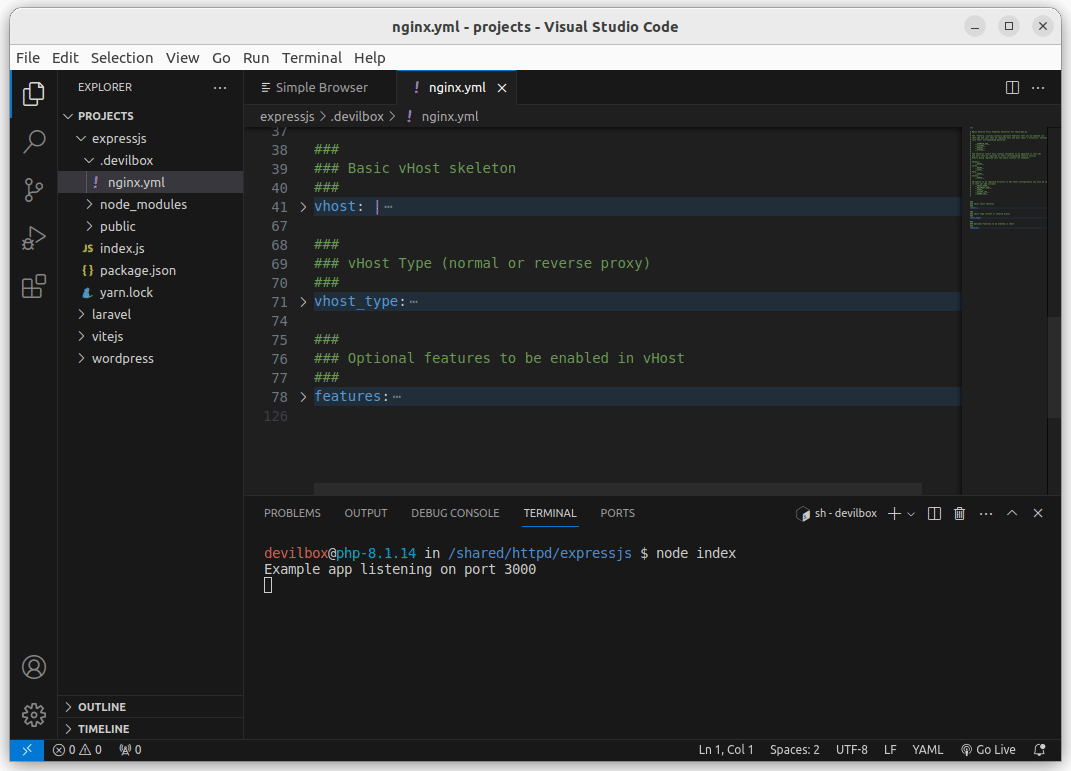
Task: Switch to the DEBUG CONSOLE tab
Action: (x=455, y=513)
